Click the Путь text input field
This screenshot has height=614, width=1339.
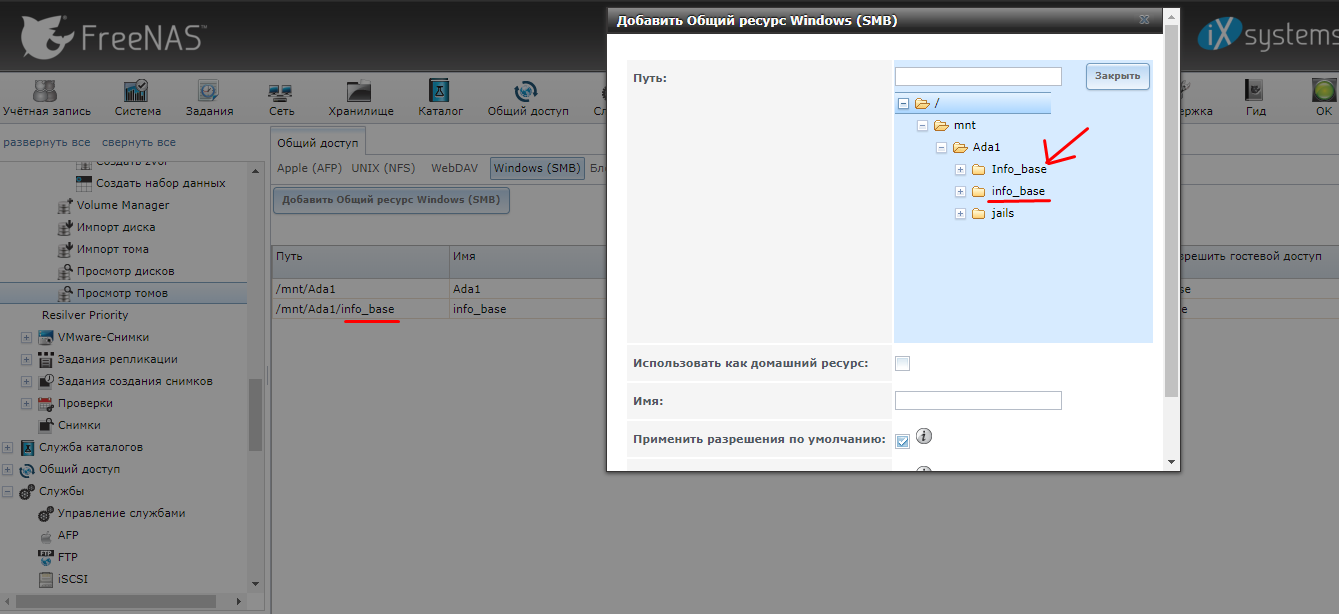pyautogui.click(x=978, y=76)
